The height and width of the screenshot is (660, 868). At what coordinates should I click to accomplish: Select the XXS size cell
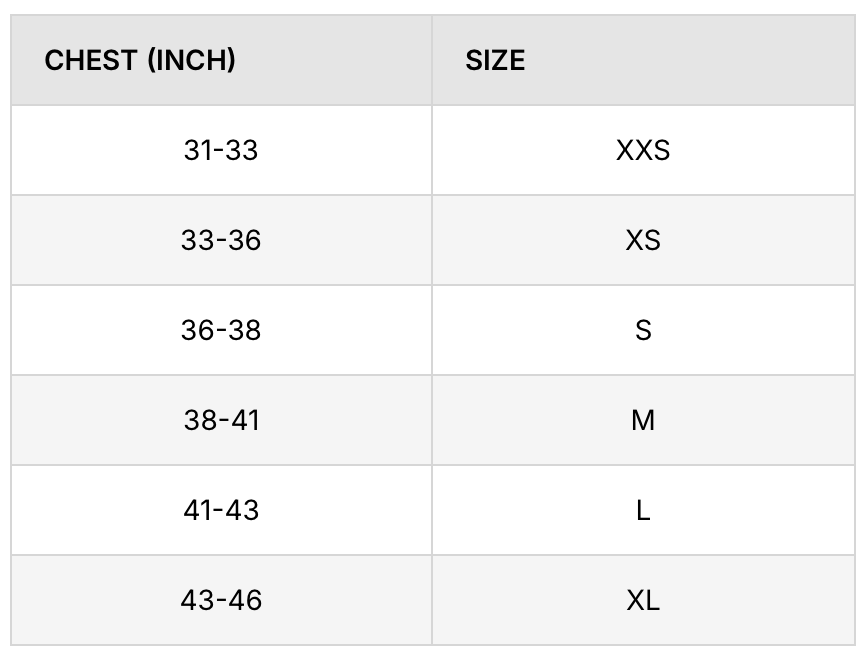643,150
